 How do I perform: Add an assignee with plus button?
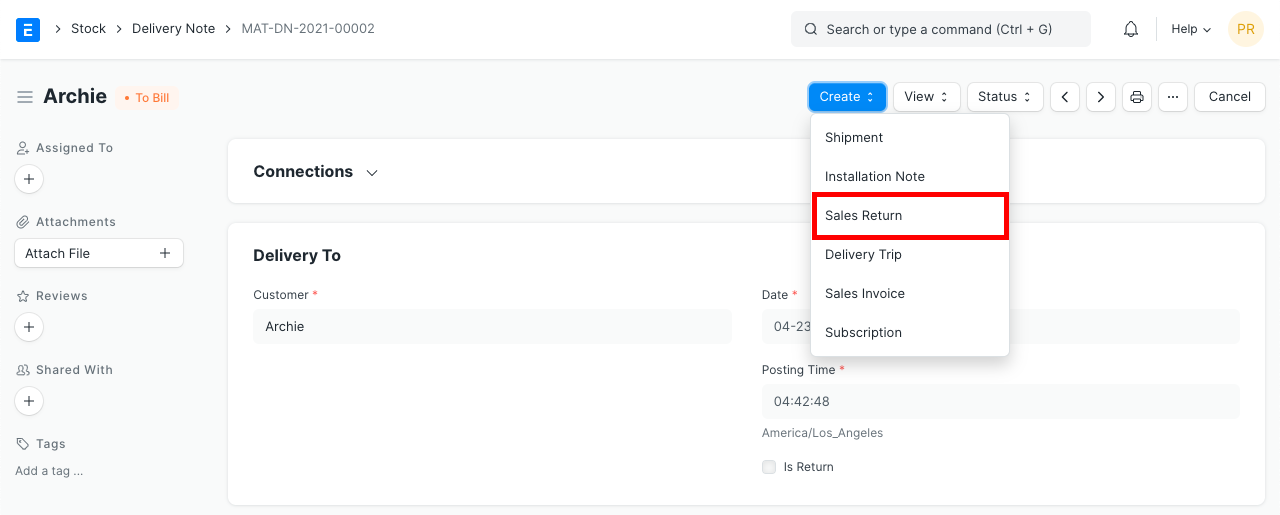(29, 179)
